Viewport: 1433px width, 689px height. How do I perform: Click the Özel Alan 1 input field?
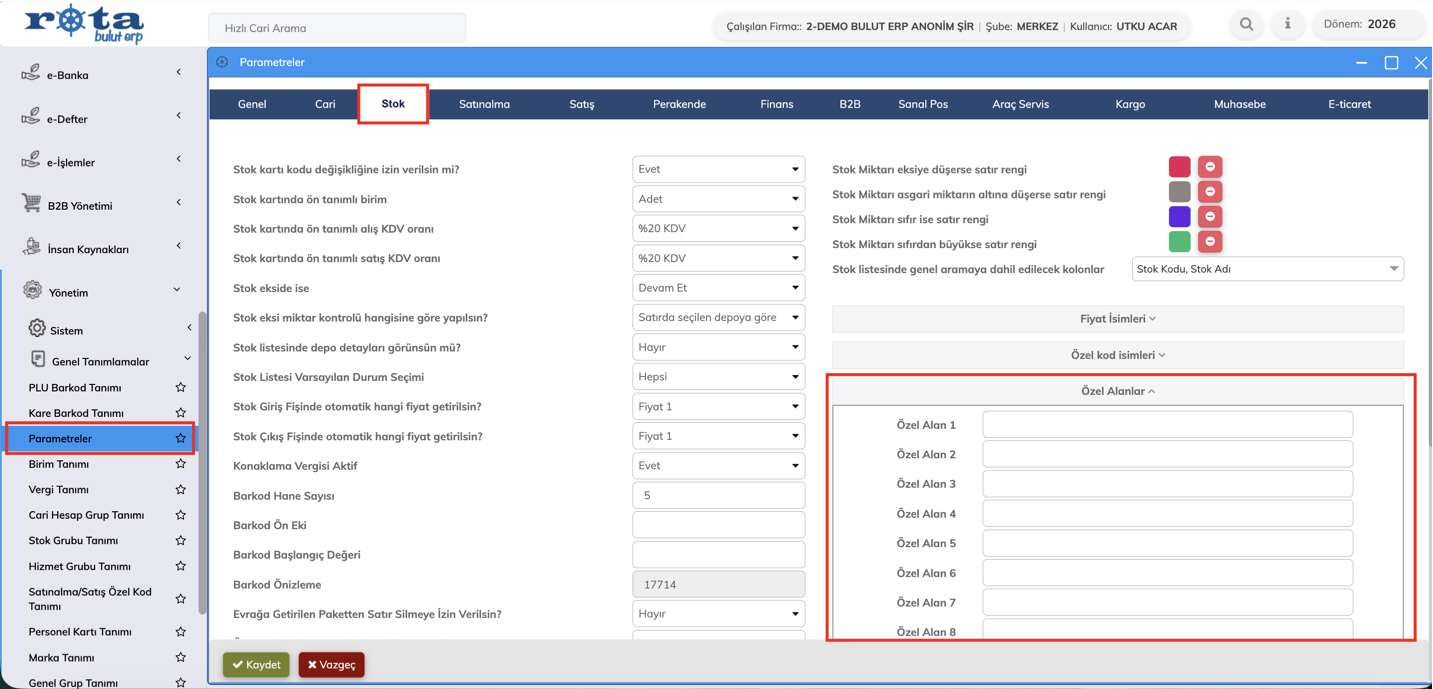1167,425
